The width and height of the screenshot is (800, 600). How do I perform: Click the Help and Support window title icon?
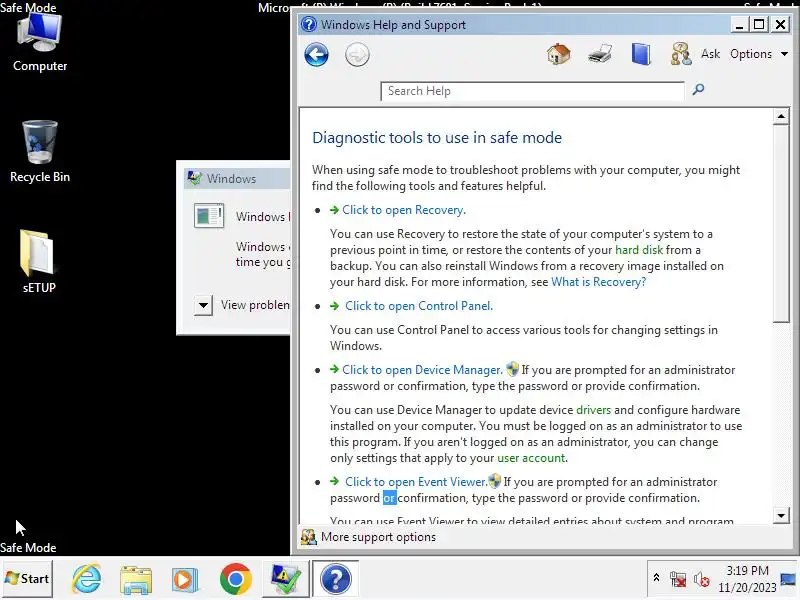tap(309, 24)
